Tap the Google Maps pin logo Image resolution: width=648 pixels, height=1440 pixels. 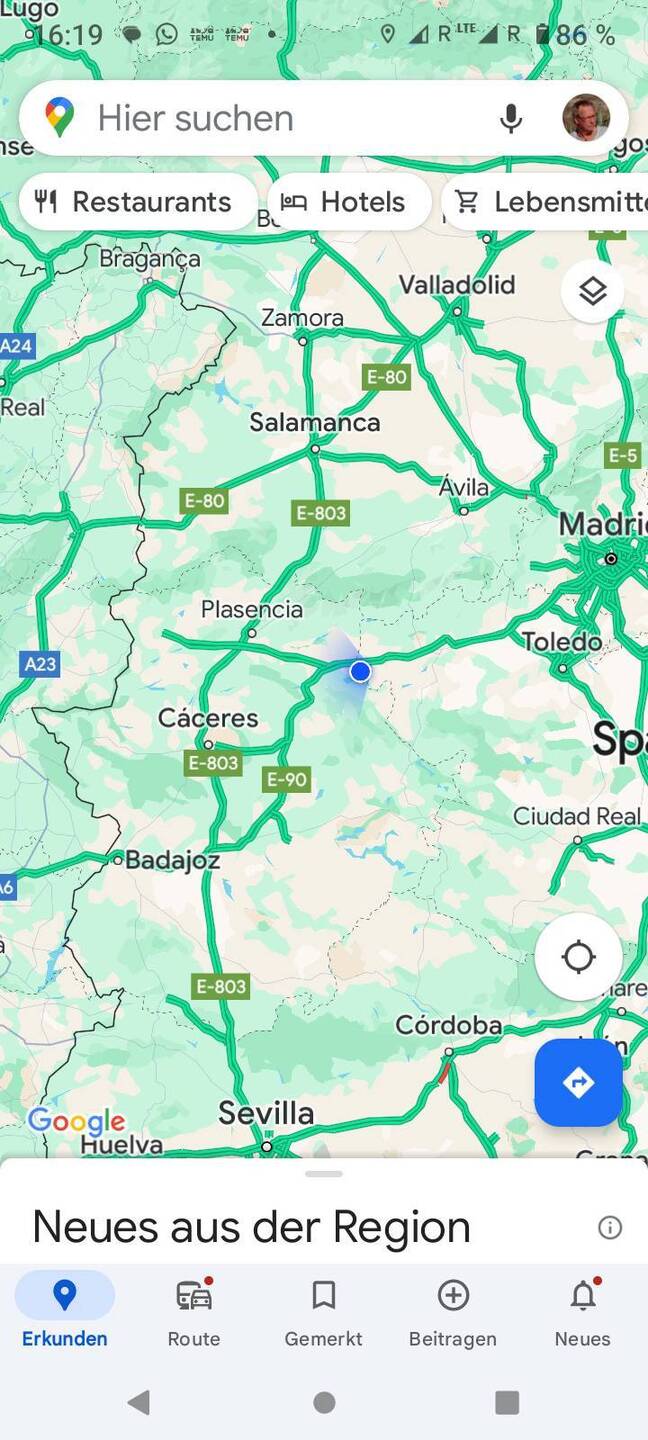tap(60, 118)
